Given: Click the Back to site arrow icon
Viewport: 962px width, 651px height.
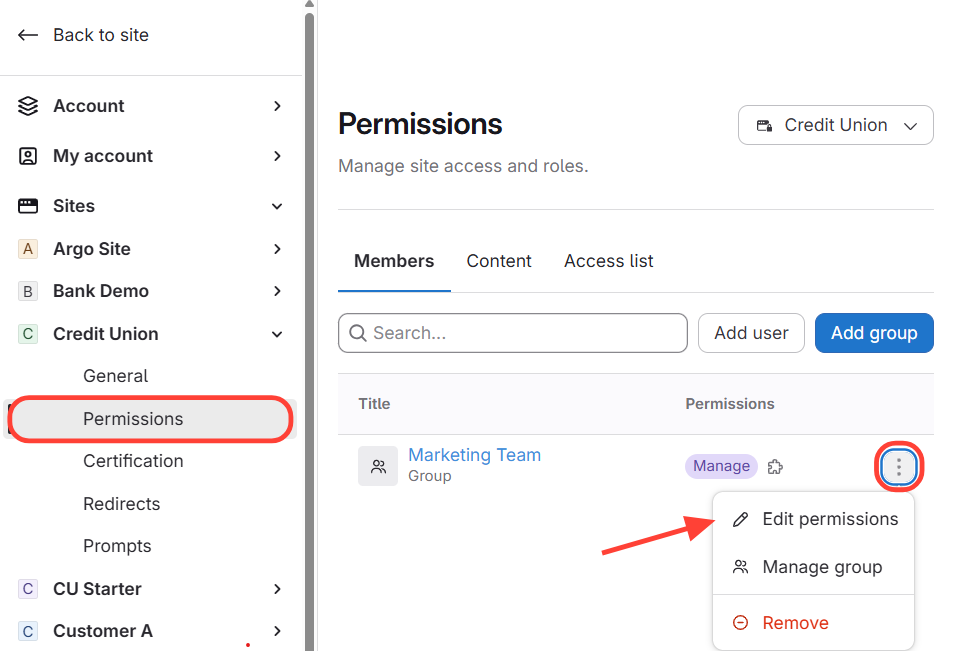Looking at the screenshot, I should (x=28, y=35).
